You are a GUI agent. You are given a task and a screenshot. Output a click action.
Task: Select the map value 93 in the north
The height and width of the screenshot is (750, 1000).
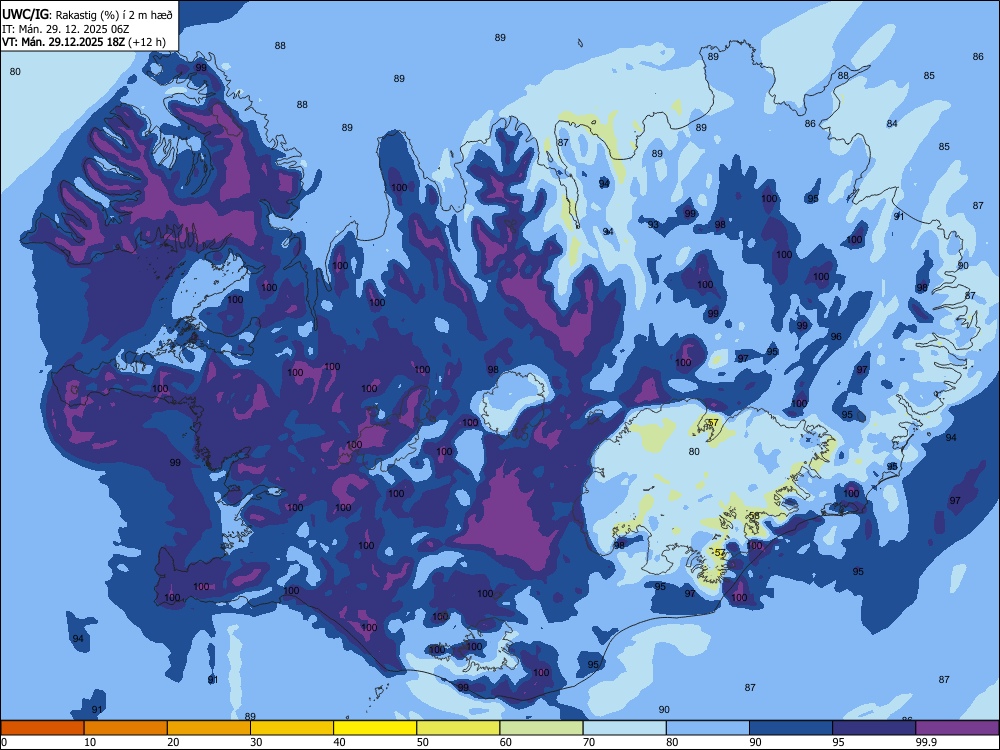pyautogui.click(x=653, y=224)
